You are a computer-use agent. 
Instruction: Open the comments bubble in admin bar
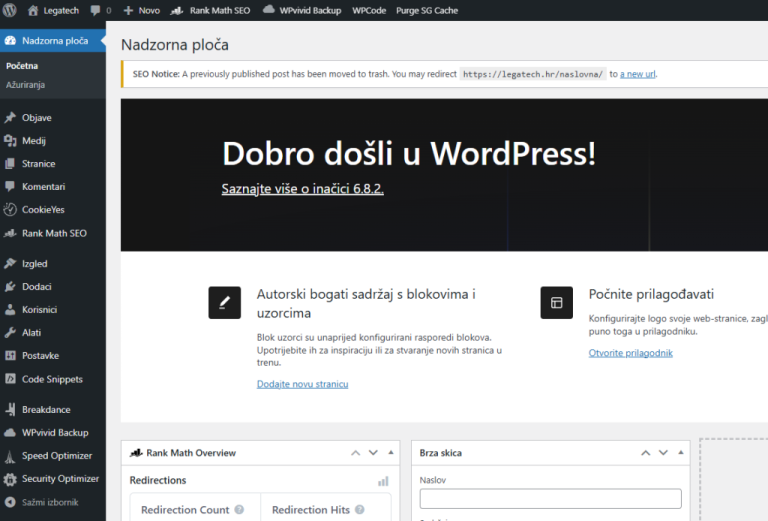96,10
